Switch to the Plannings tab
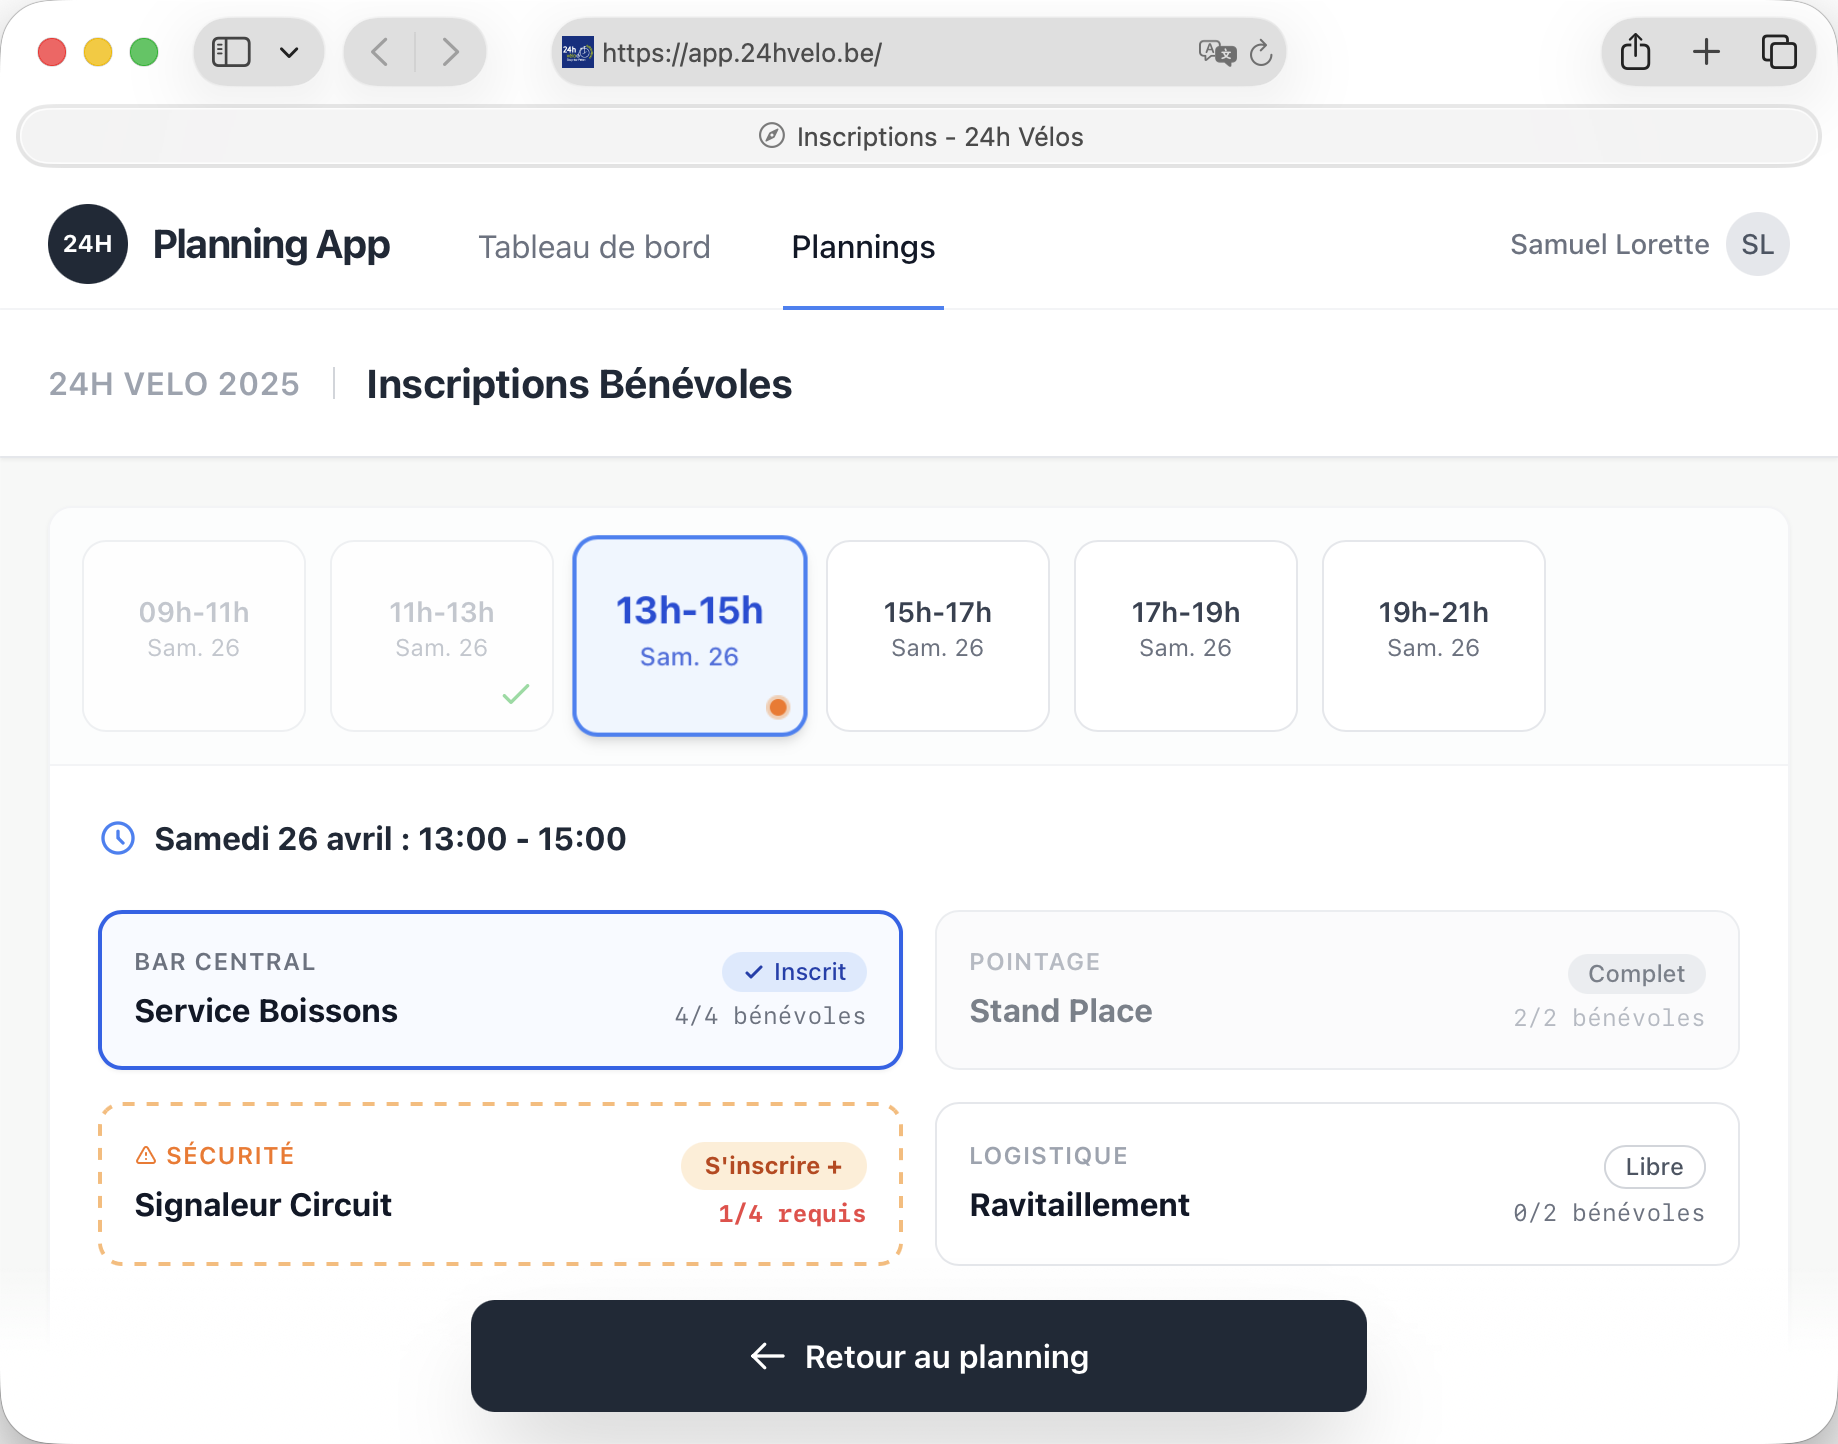Image resolution: width=1838 pixels, height=1444 pixels. 863,247
